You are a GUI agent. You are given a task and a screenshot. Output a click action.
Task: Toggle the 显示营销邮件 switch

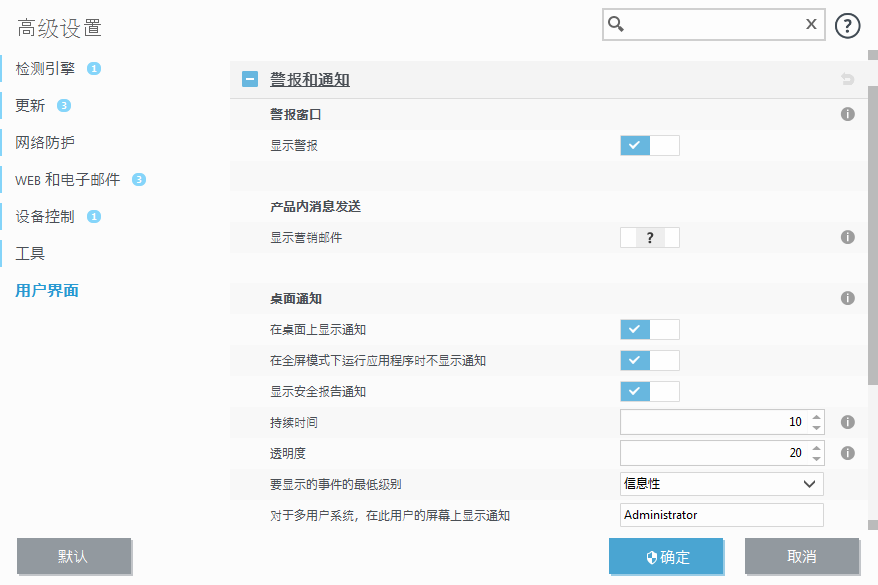tap(649, 238)
